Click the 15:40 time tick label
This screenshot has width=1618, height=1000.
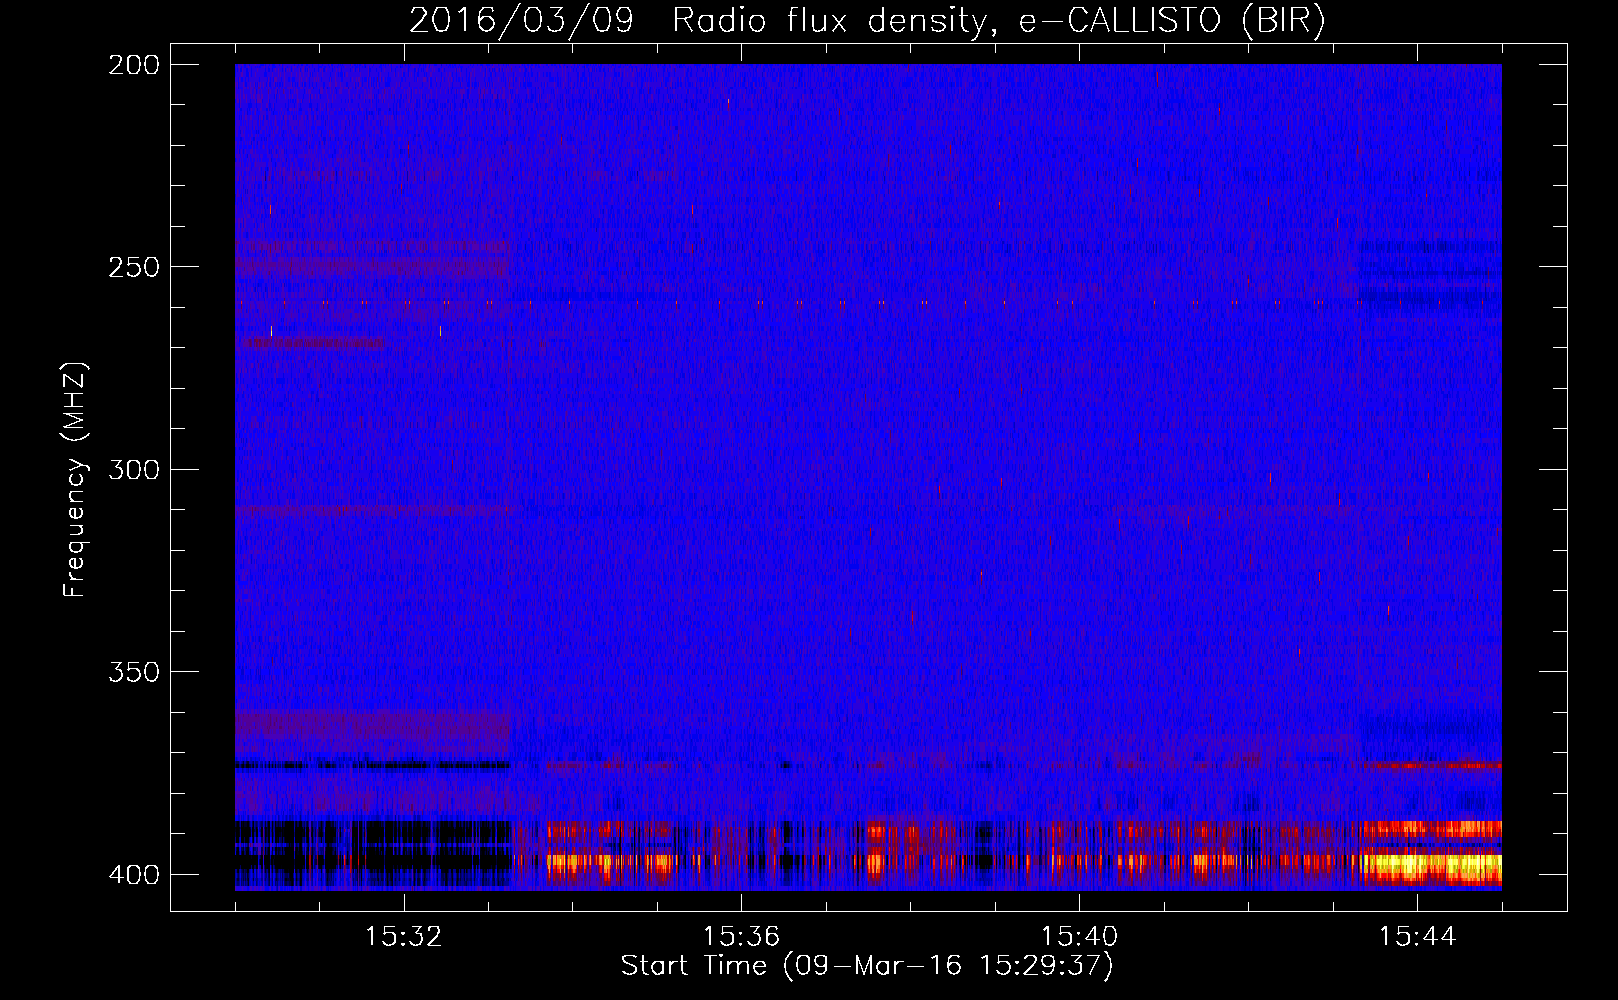(x=1079, y=937)
